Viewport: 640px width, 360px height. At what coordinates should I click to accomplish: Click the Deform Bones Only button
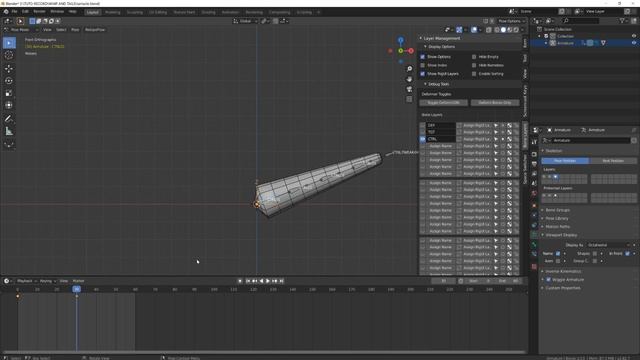495,103
